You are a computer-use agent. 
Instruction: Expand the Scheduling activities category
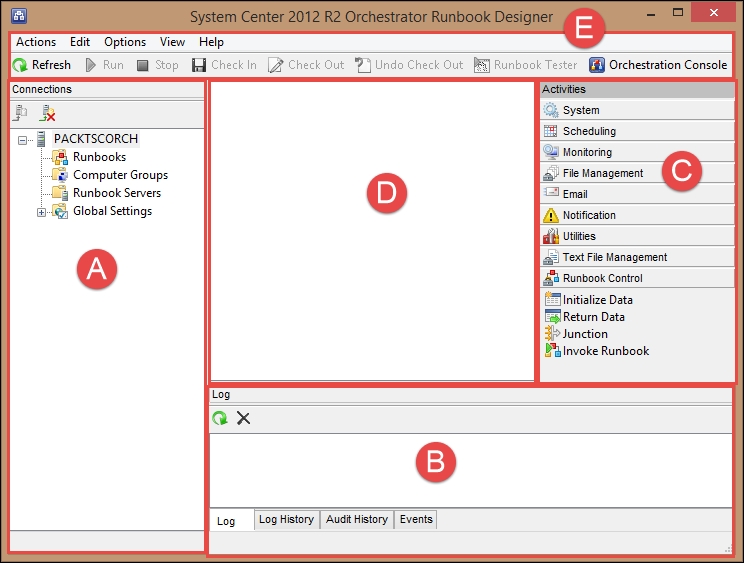click(x=637, y=131)
